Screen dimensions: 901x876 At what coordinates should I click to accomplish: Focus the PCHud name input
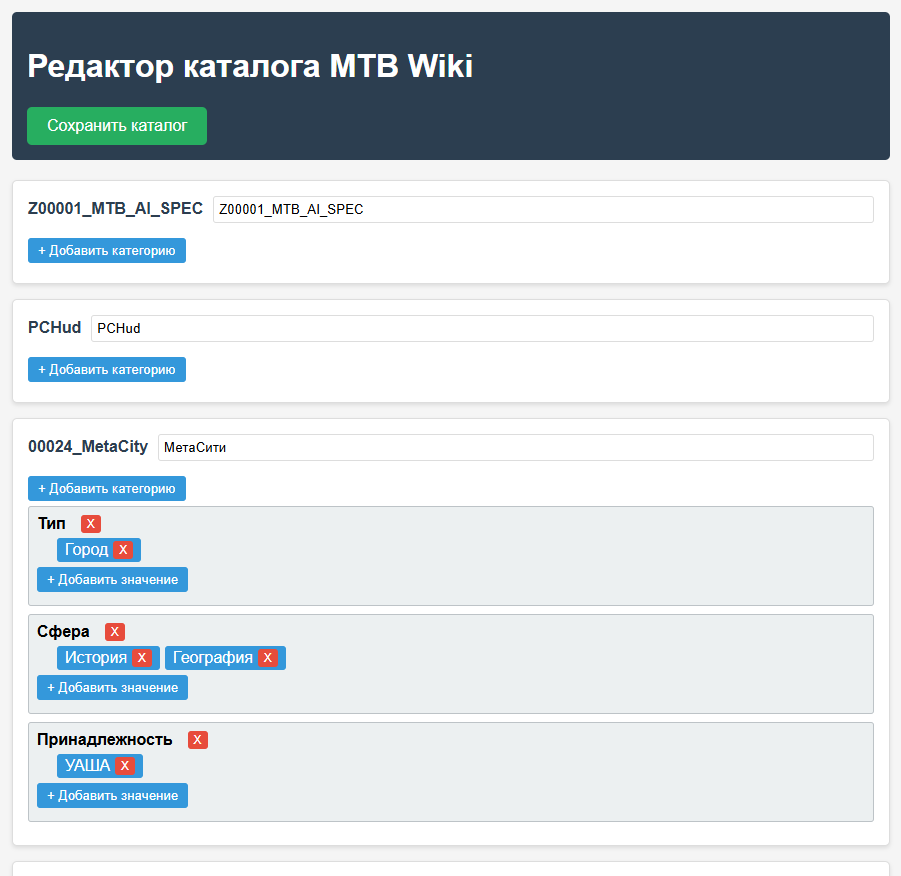[482, 328]
